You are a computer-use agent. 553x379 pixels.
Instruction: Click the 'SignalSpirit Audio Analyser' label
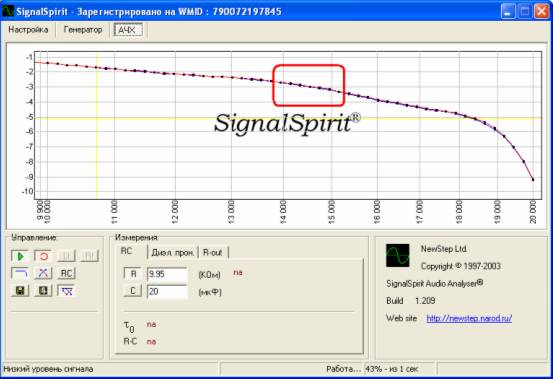(435, 283)
